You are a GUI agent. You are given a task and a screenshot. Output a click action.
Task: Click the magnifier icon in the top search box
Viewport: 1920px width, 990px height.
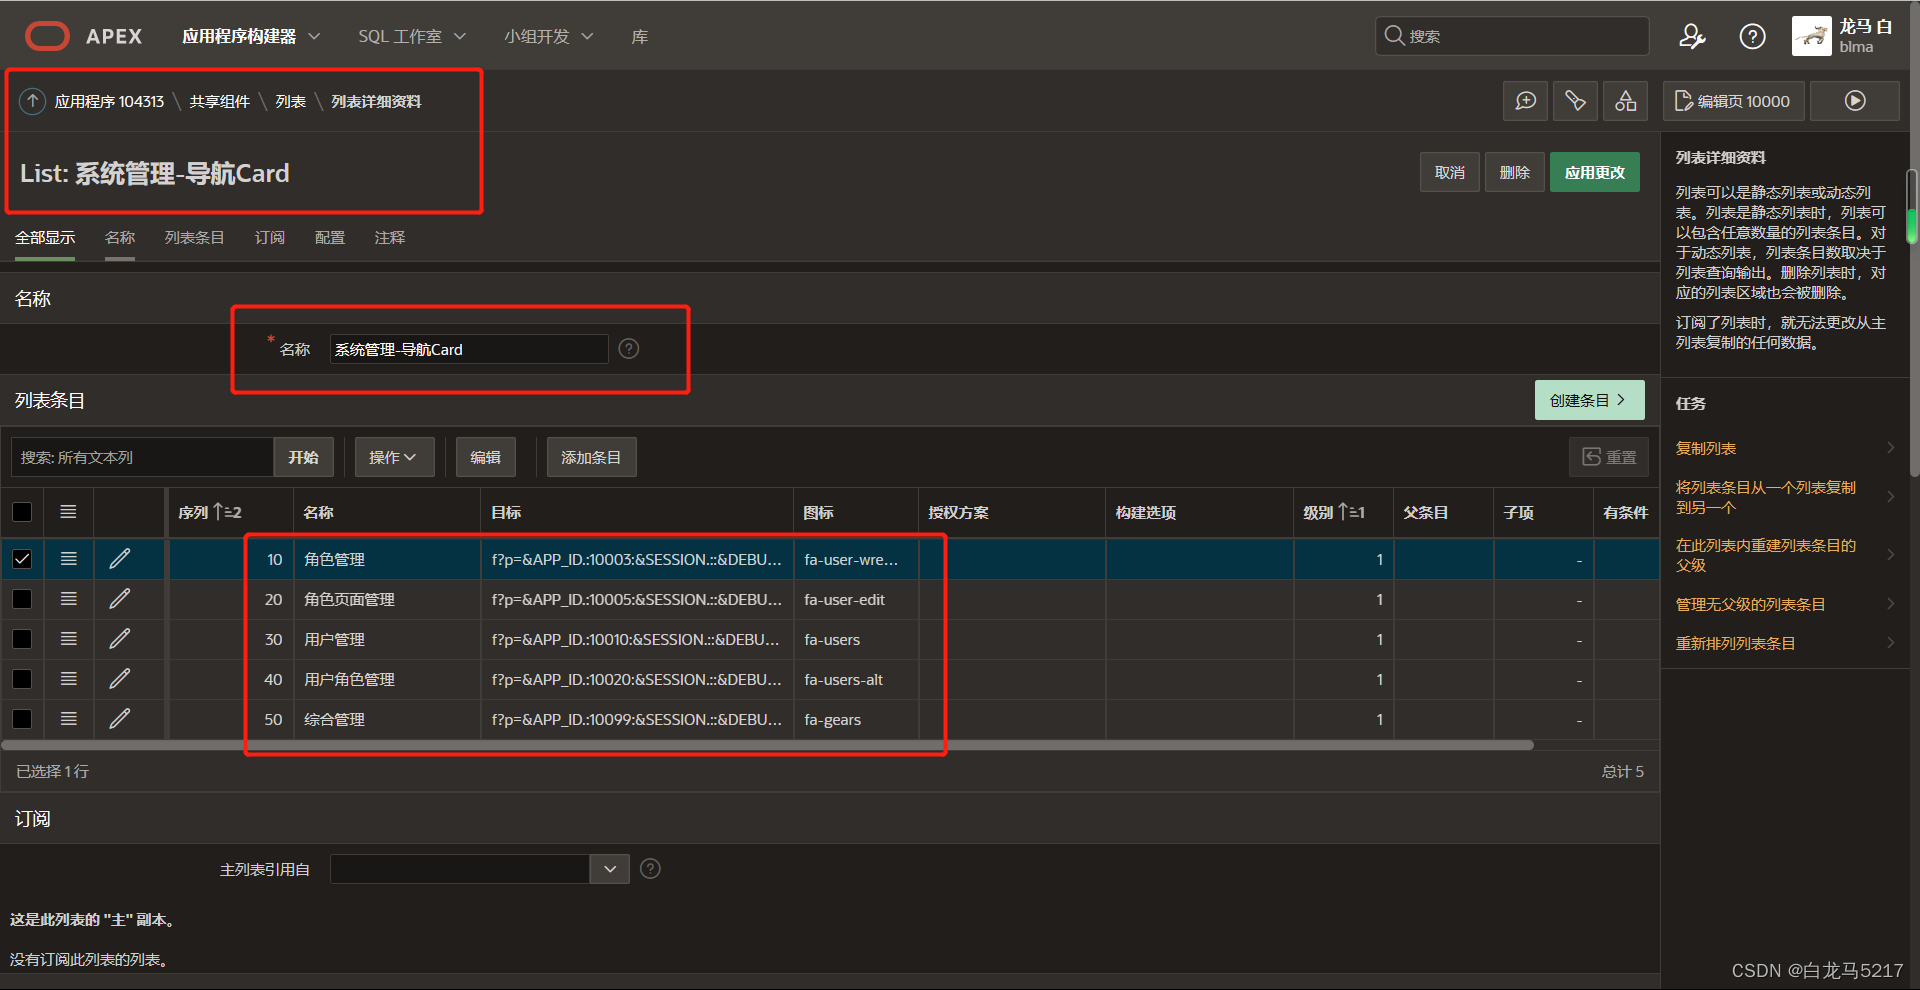pyautogui.click(x=1394, y=36)
